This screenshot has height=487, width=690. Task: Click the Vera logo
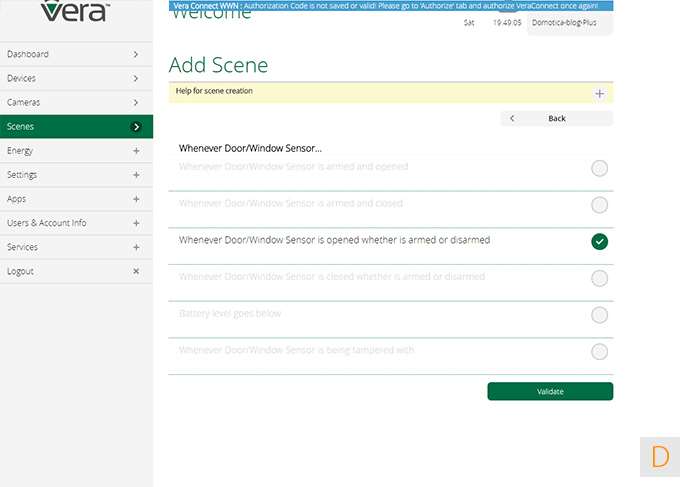(75, 12)
